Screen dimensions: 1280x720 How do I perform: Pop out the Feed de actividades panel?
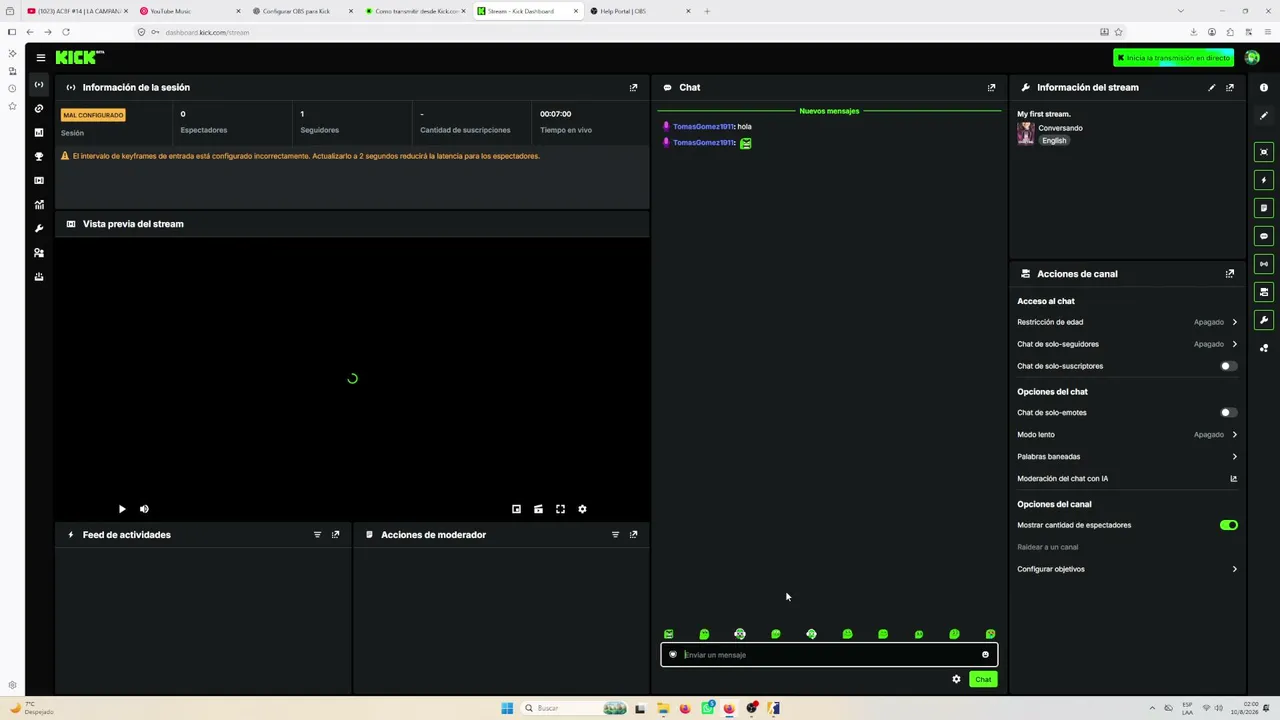pos(335,534)
